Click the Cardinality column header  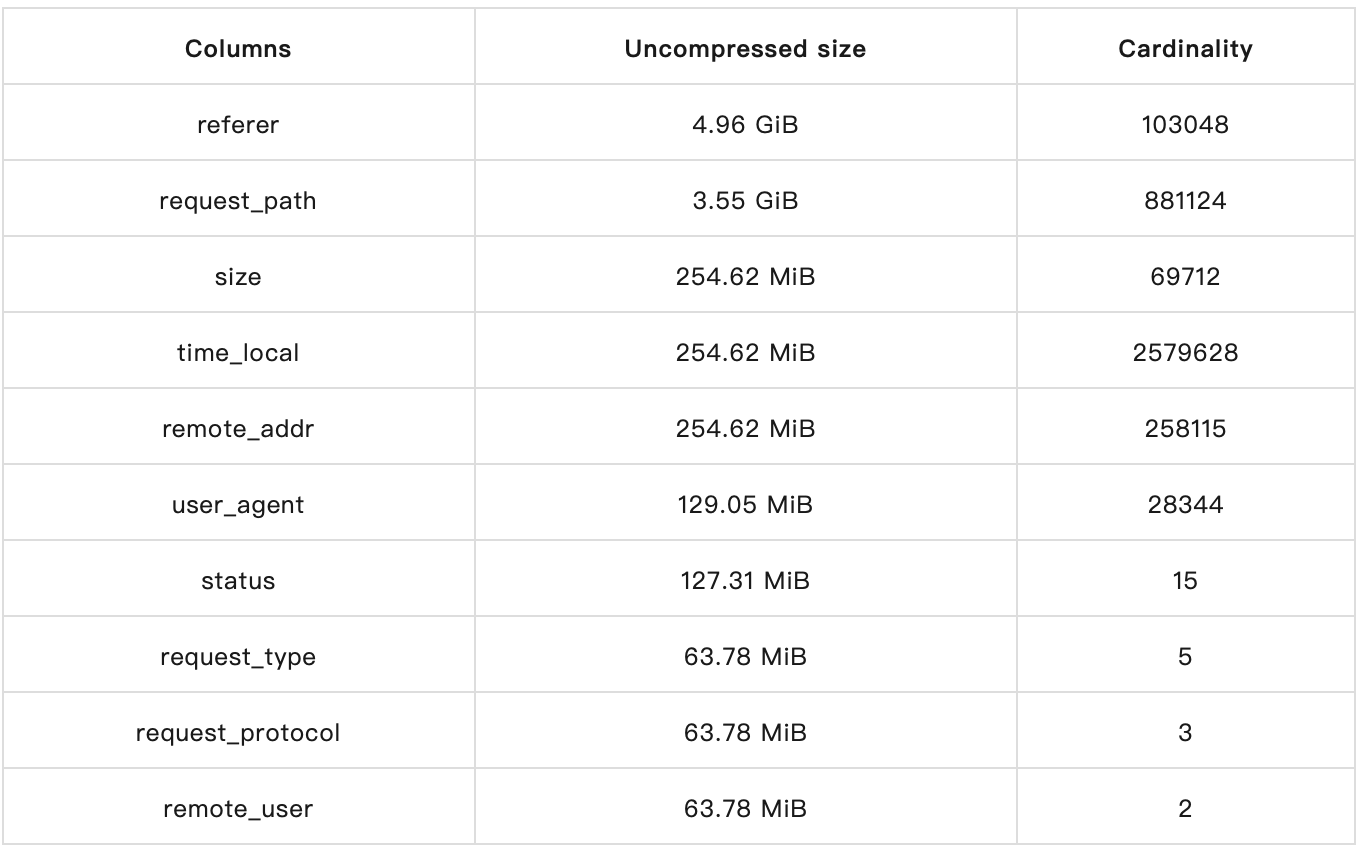(x=1185, y=49)
